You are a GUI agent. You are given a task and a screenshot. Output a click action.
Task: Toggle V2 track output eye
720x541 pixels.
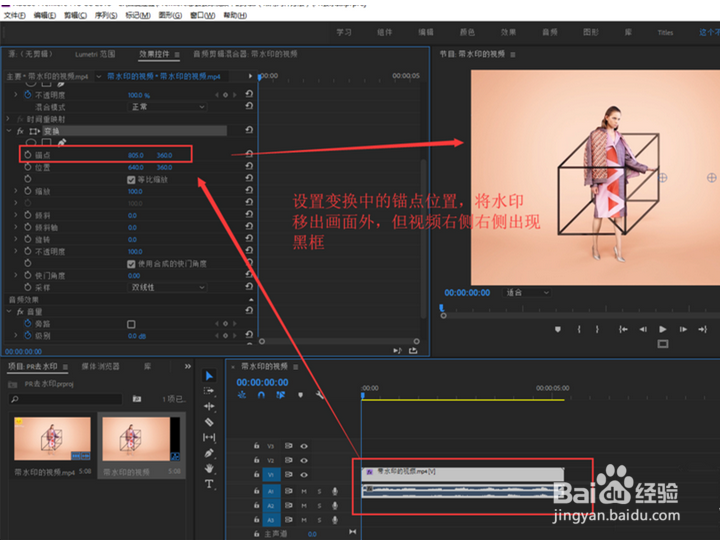[x=304, y=460]
